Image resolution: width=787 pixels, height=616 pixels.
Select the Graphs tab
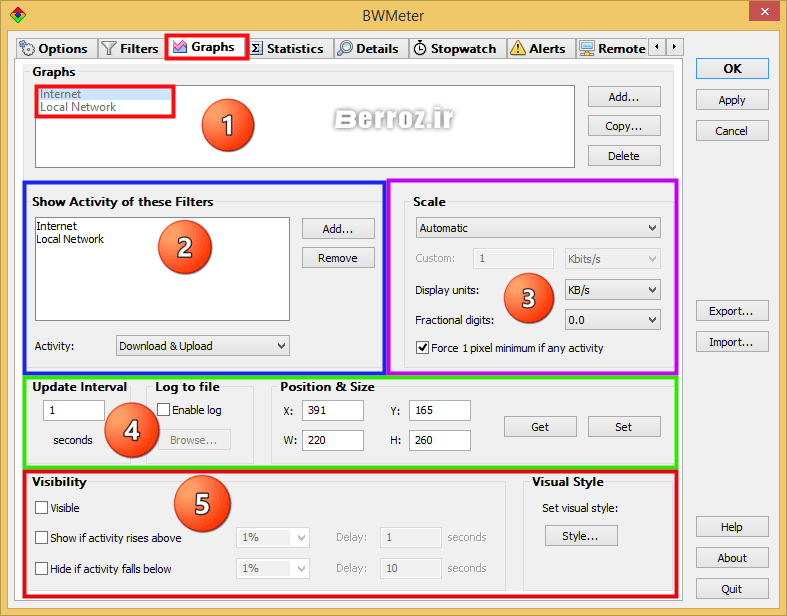(205, 47)
